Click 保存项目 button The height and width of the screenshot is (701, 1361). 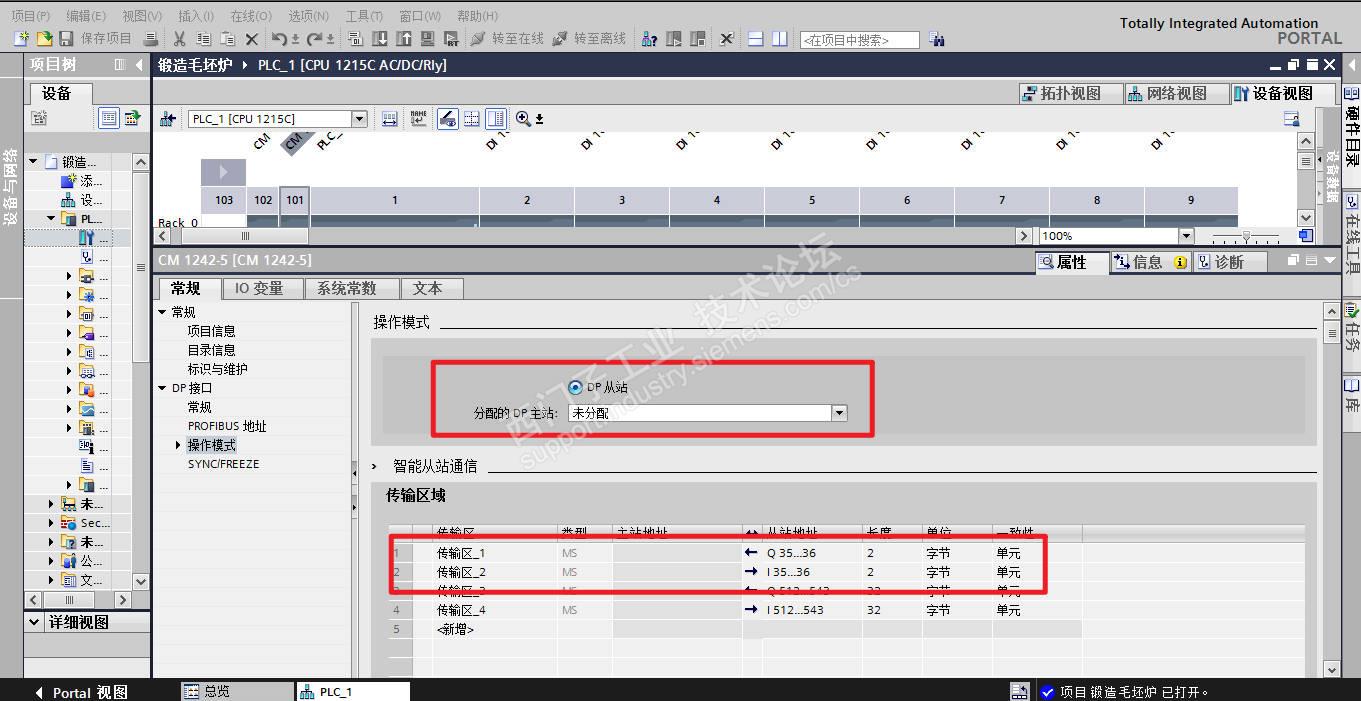(95, 39)
